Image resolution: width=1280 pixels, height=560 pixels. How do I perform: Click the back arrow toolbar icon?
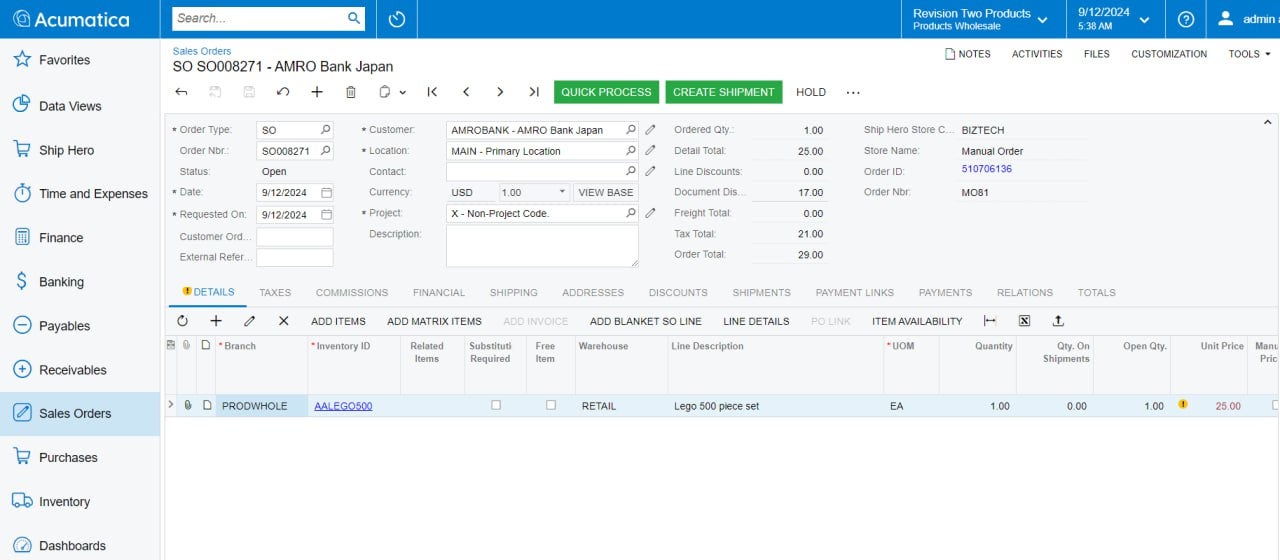click(181, 92)
